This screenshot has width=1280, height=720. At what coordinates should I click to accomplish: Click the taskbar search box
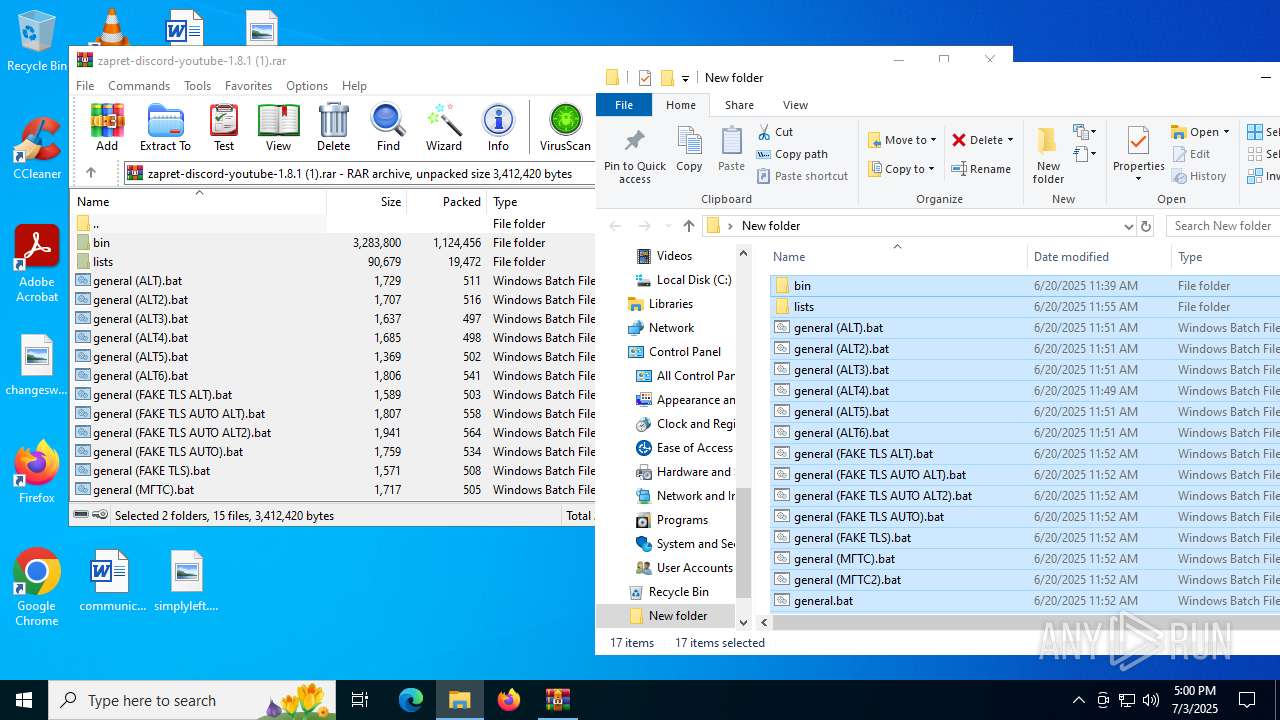pos(192,700)
